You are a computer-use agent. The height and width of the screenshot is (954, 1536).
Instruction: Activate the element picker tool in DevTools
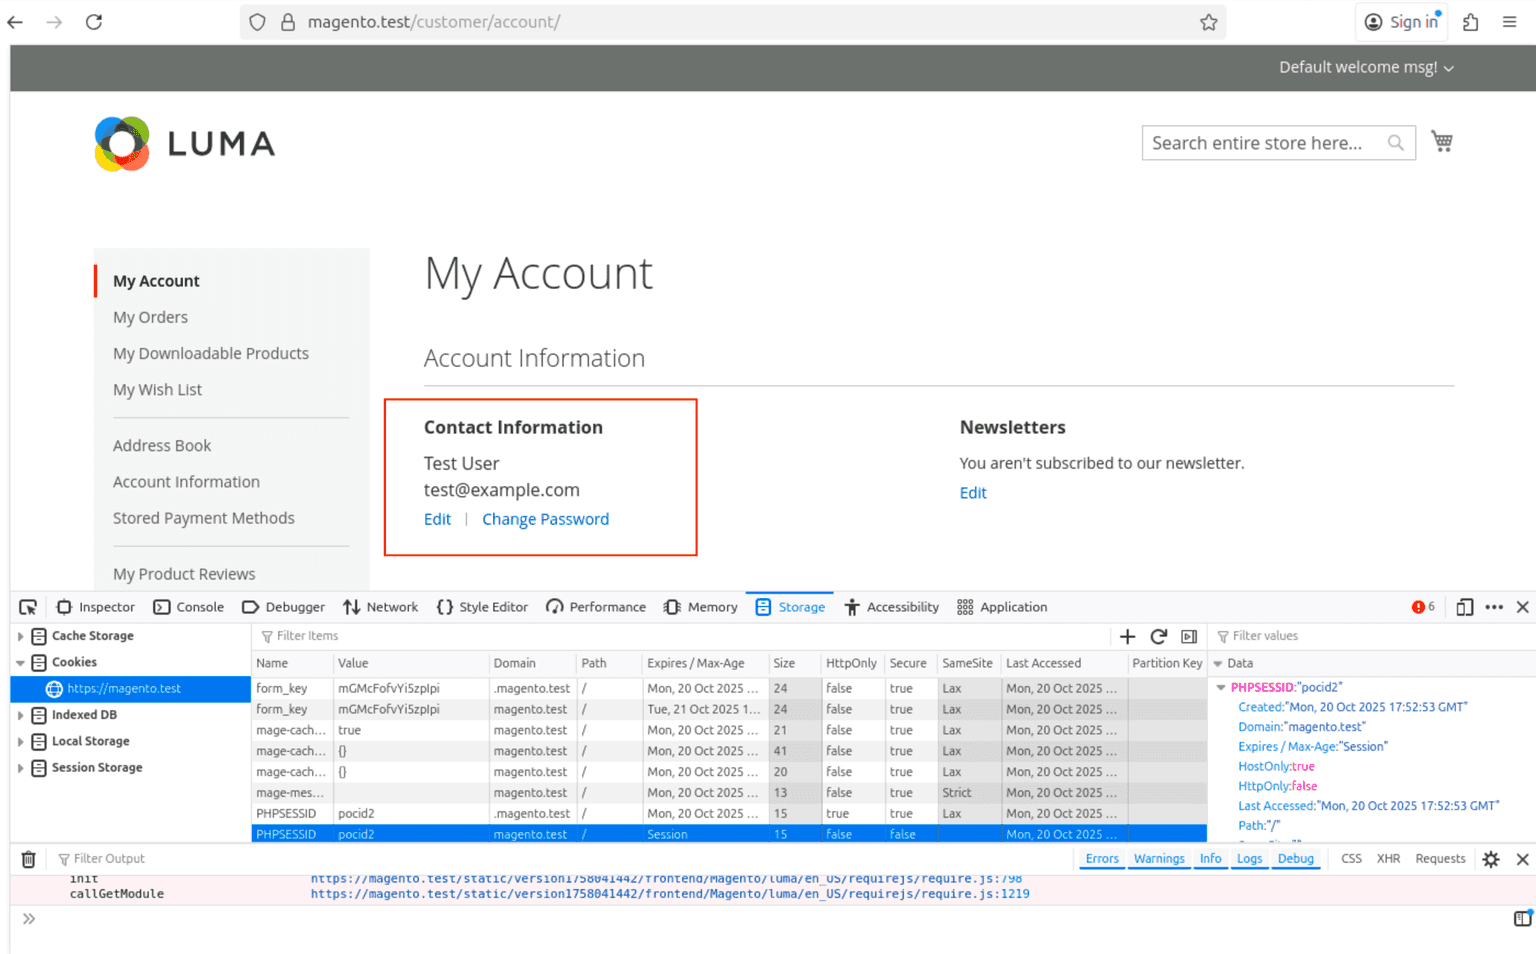tap(28, 607)
